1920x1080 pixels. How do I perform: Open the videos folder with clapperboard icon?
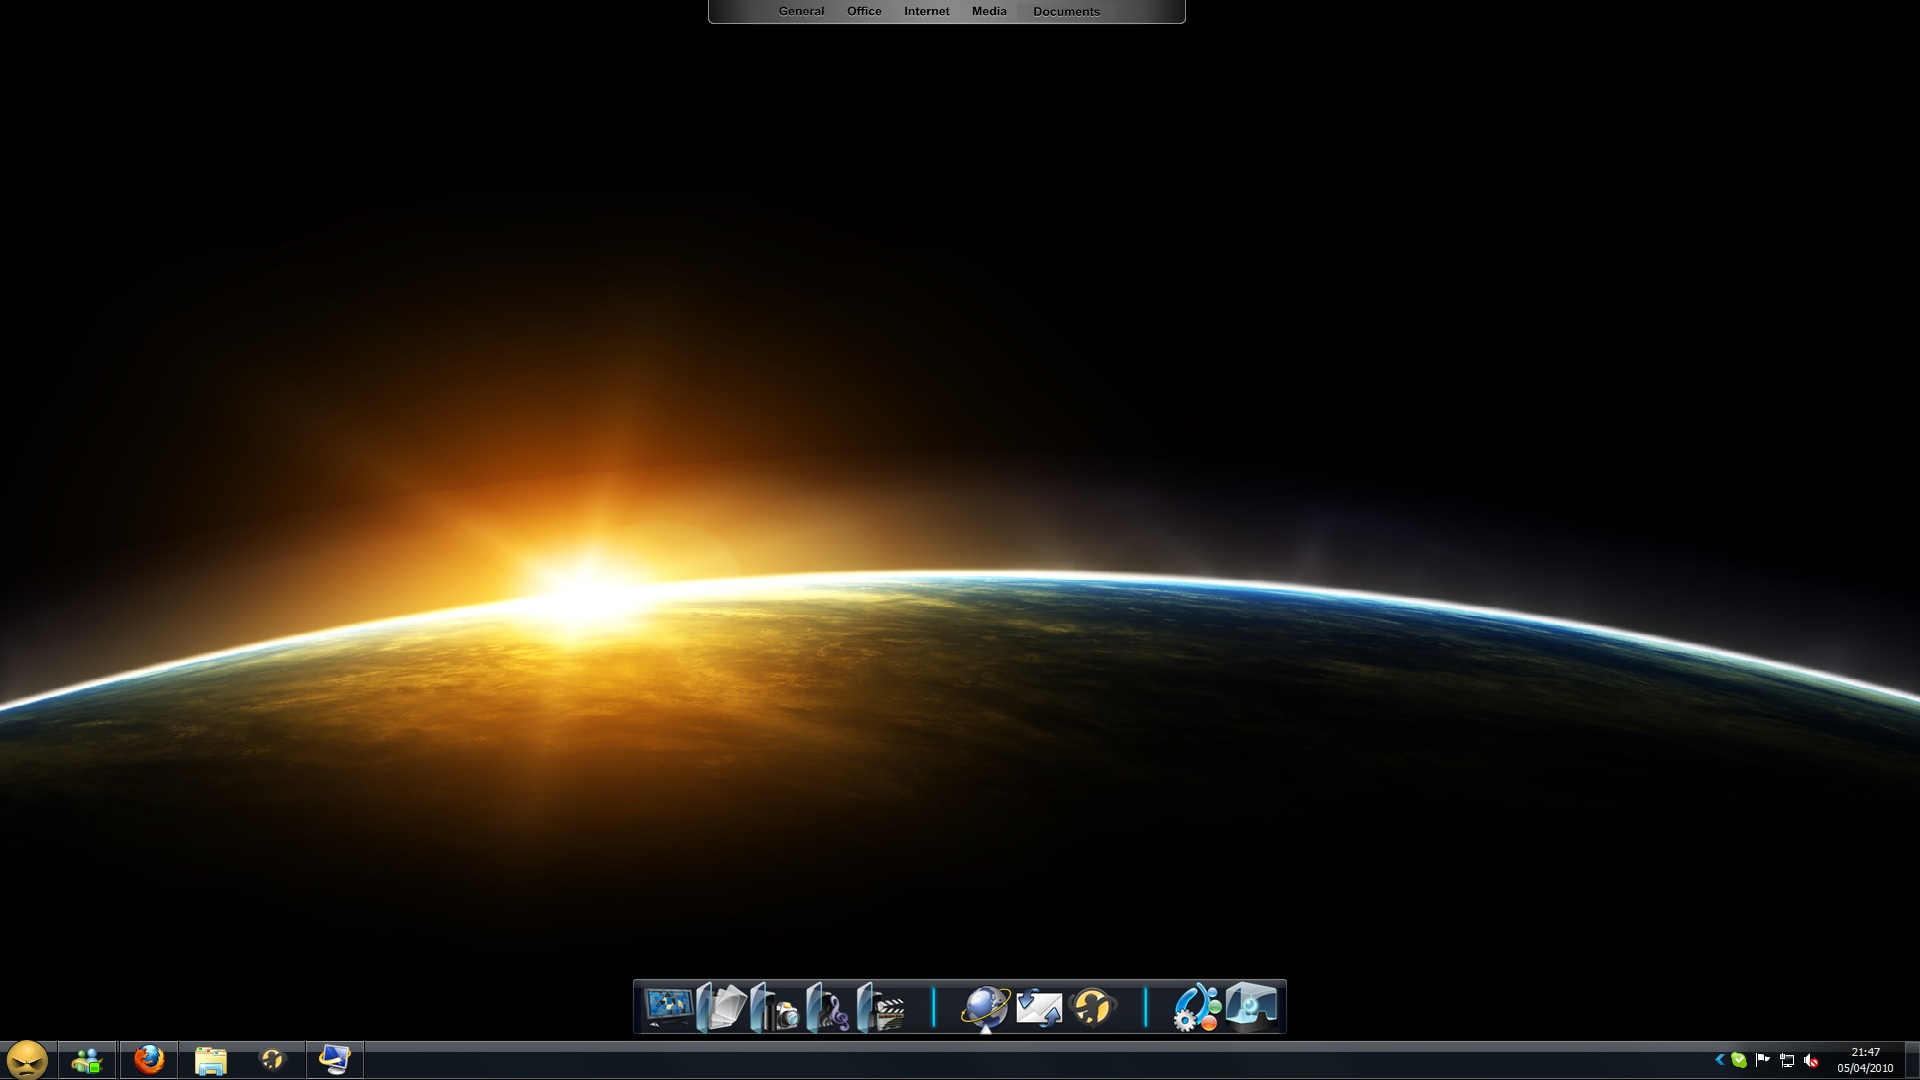click(x=881, y=1008)
